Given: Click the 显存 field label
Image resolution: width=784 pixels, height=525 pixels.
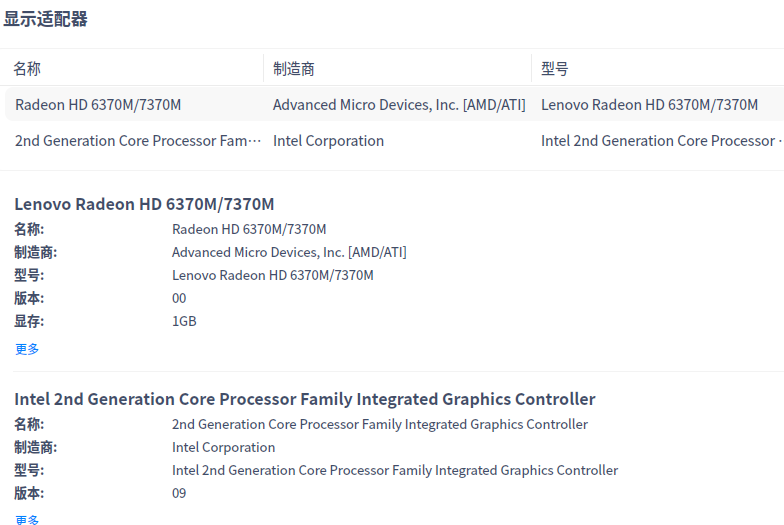Looking at the screenshot, I should [29, 321].
